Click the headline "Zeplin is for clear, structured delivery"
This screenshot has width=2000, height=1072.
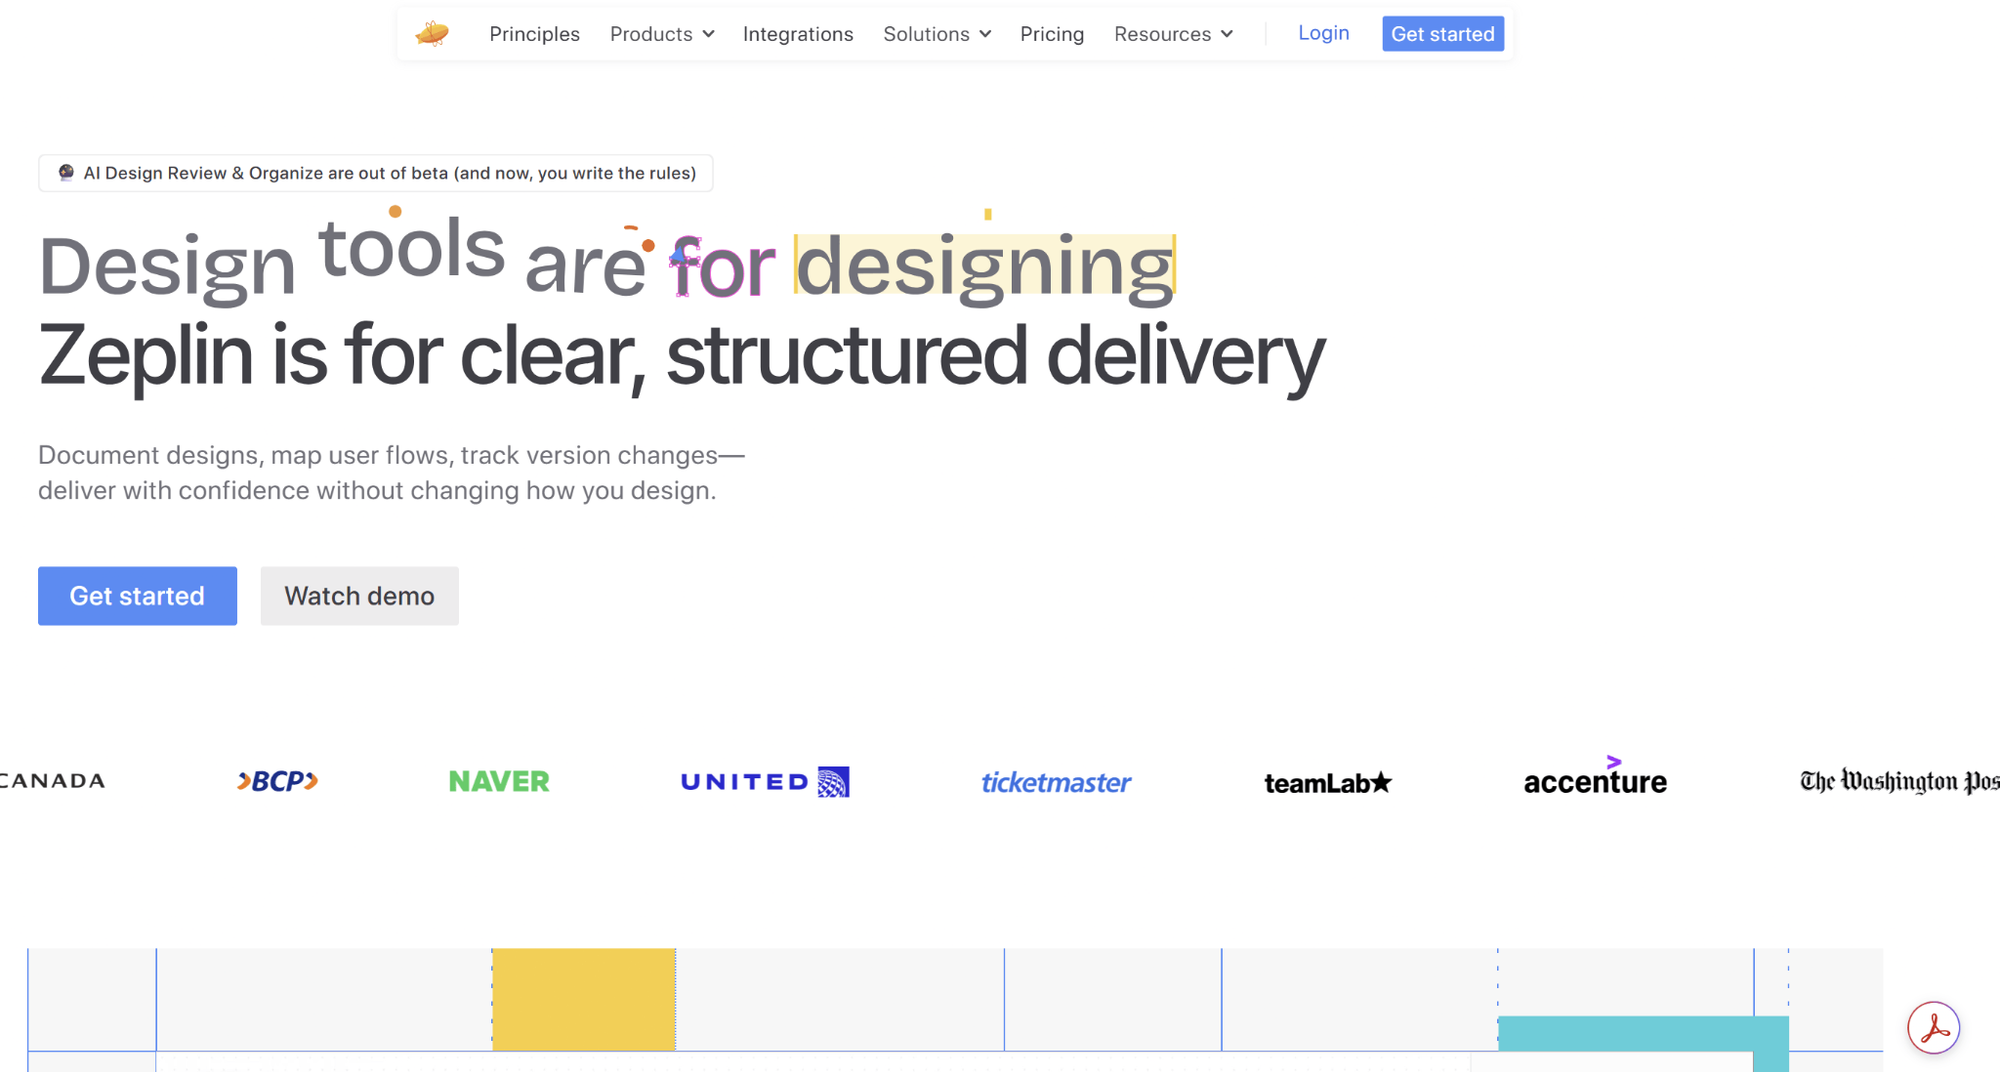coord(682,357)
